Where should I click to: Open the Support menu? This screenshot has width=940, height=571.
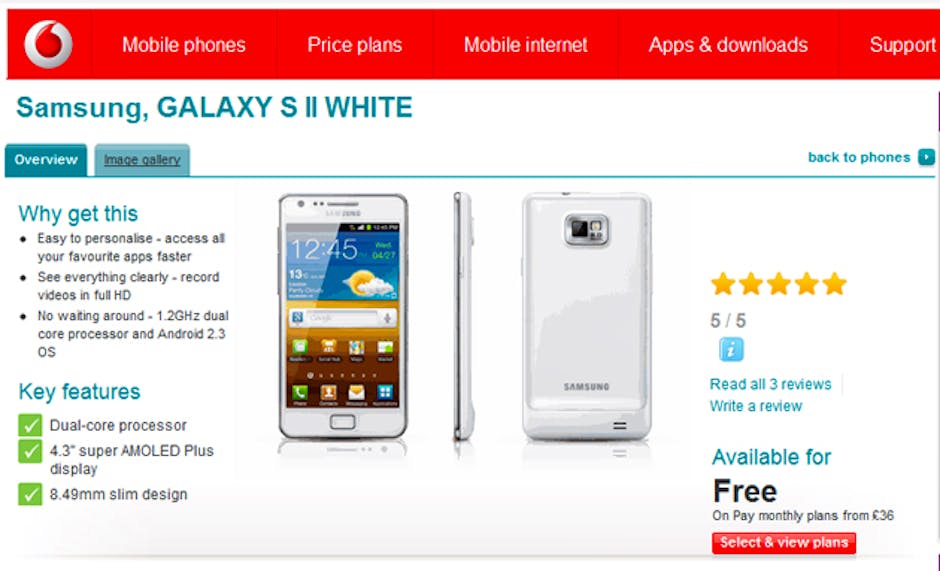click(x=902, y=44)
